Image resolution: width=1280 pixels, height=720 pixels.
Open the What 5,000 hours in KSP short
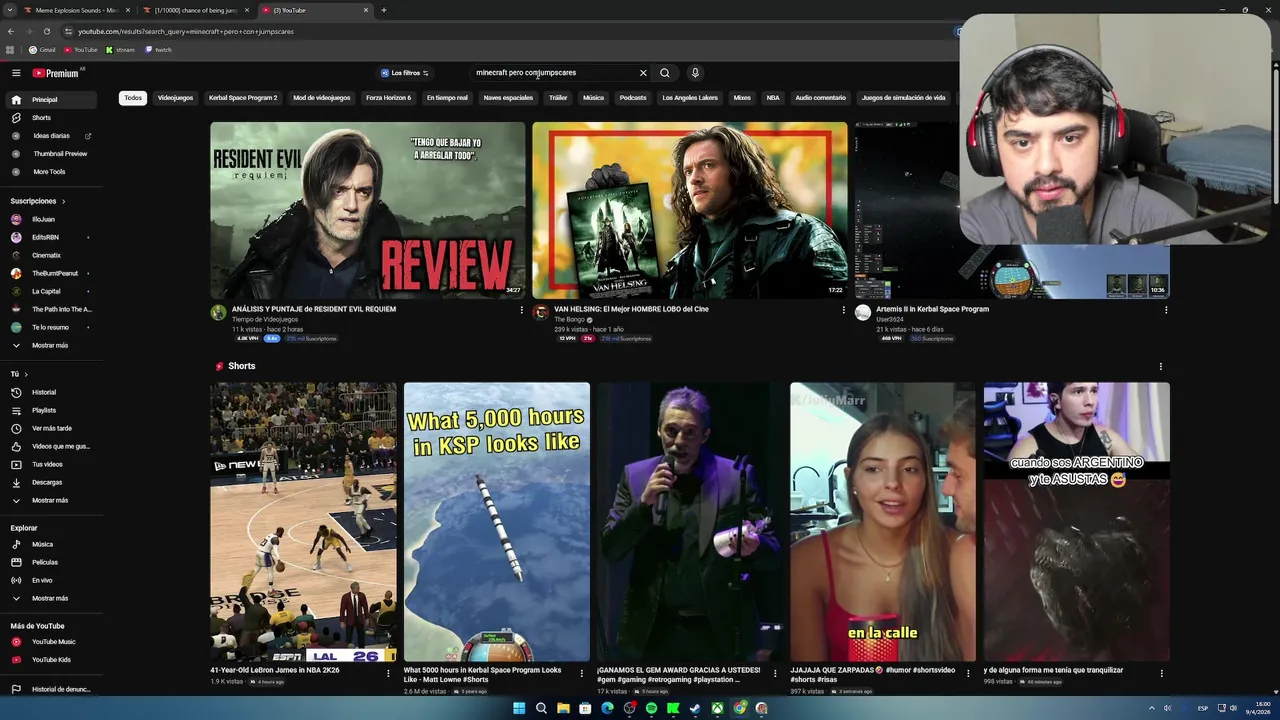pyautogui.click(x=497, y=522)
